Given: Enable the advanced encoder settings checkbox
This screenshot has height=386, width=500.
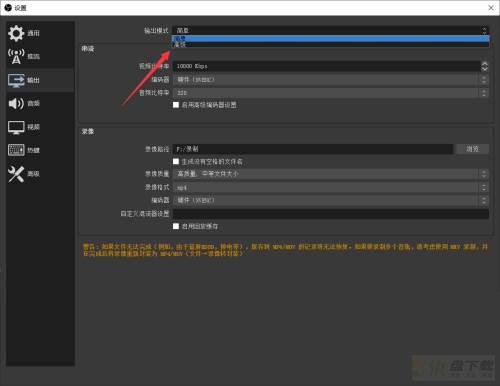Looking at the screenshot, I should click(176, 105).
